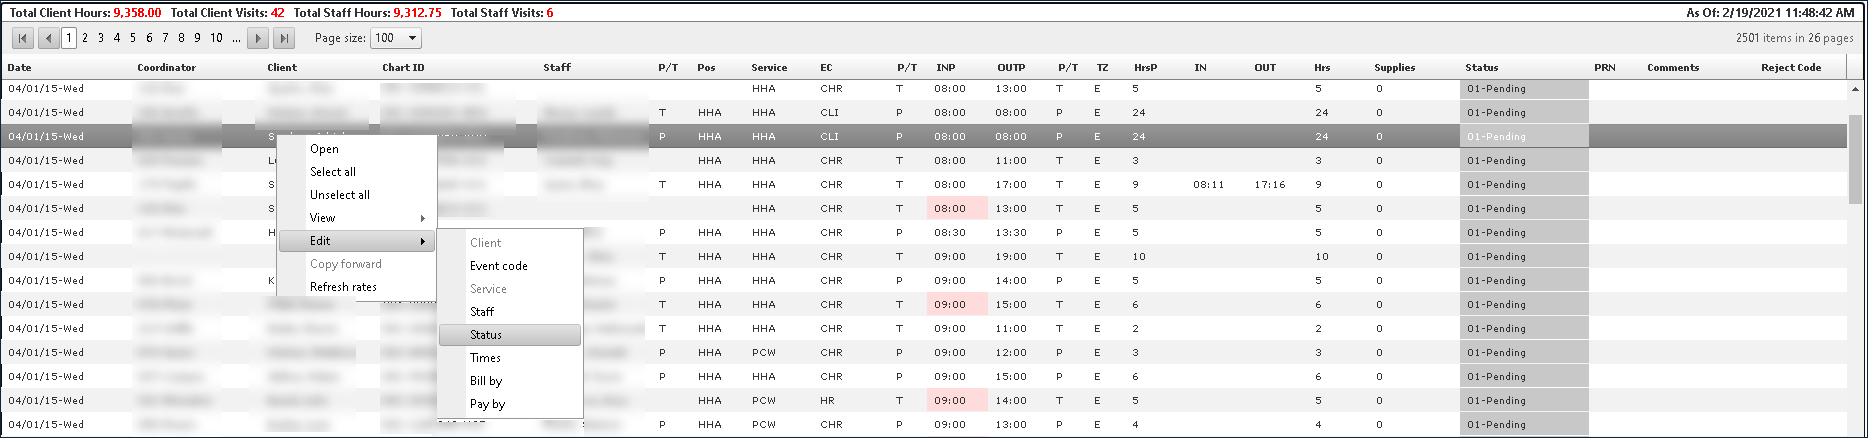Sort by the Coordinator column header
The height and width of the screenshot is (438, 1868).
click(166, 68)
